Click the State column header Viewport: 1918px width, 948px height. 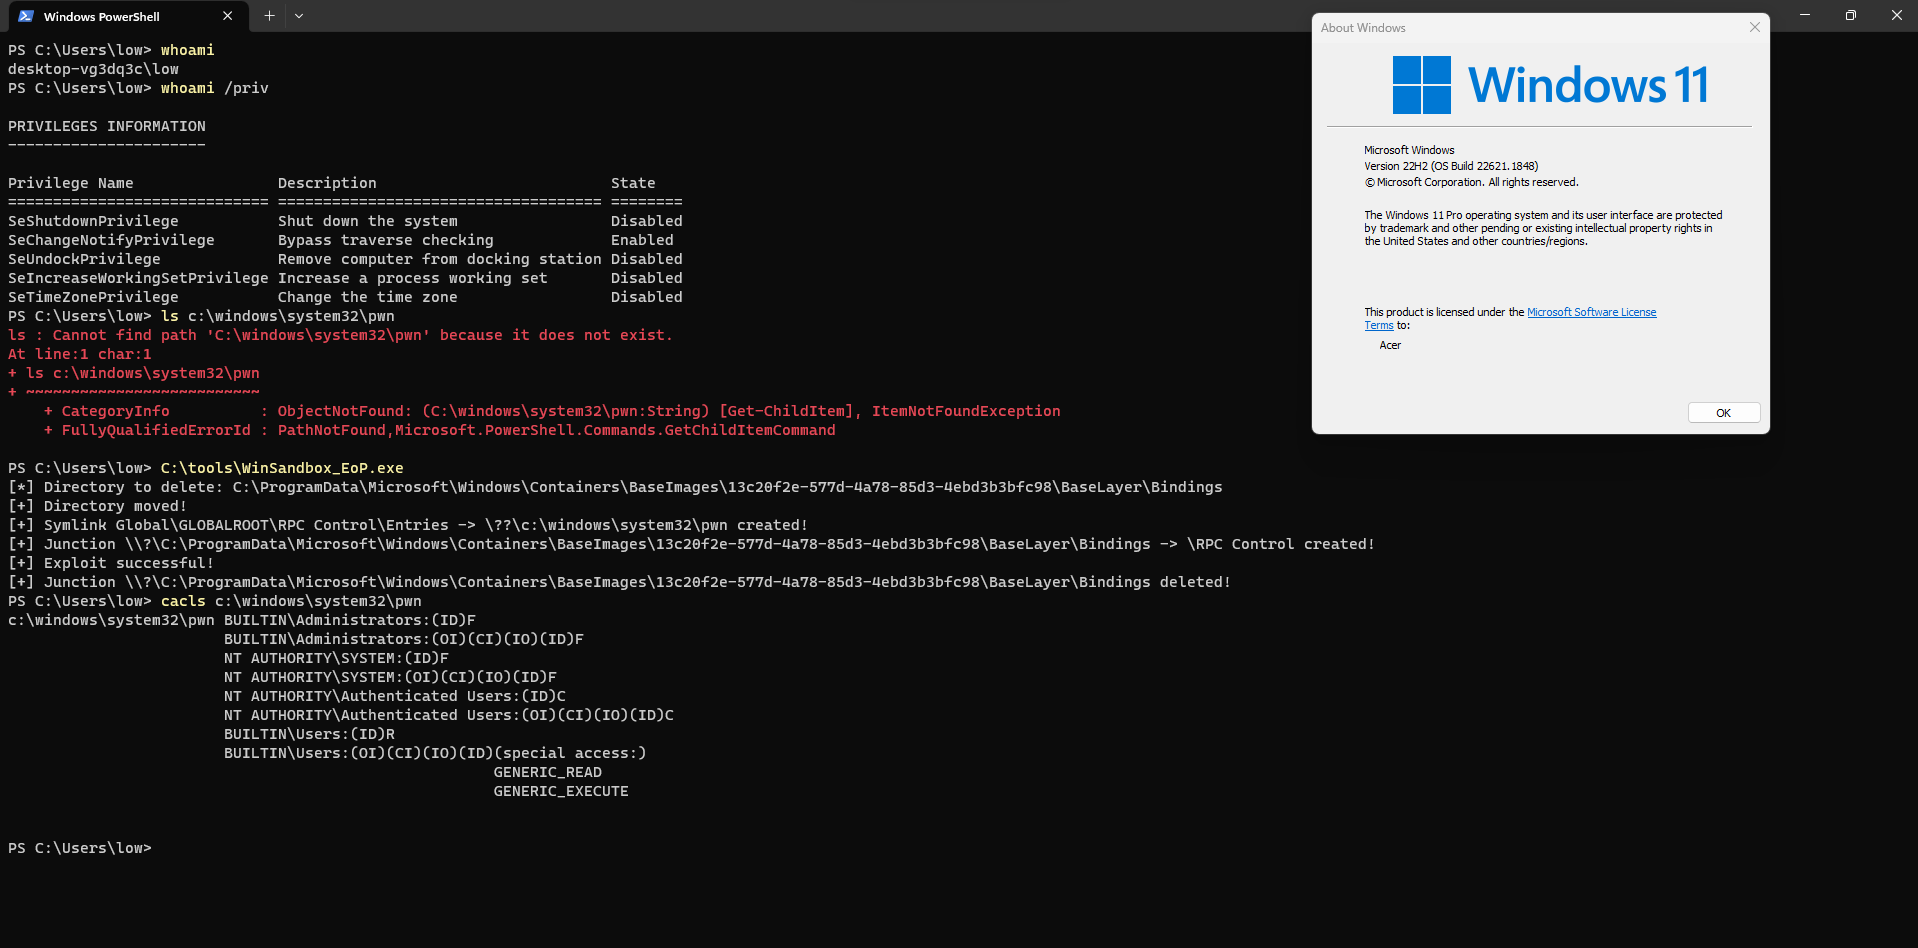click(x=633, y=183)
